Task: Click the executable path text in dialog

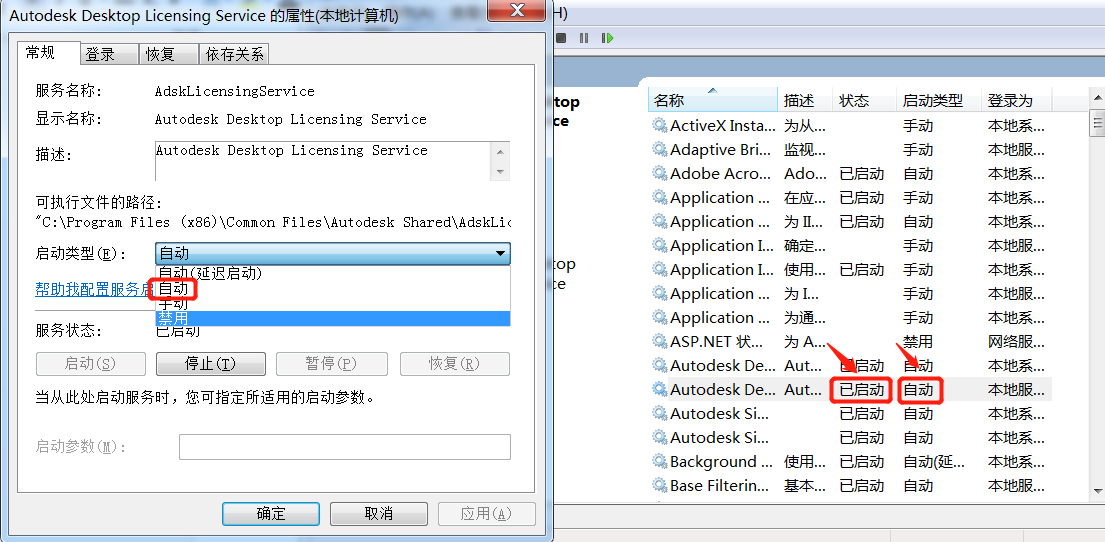Action: click(x=273, y=222)
